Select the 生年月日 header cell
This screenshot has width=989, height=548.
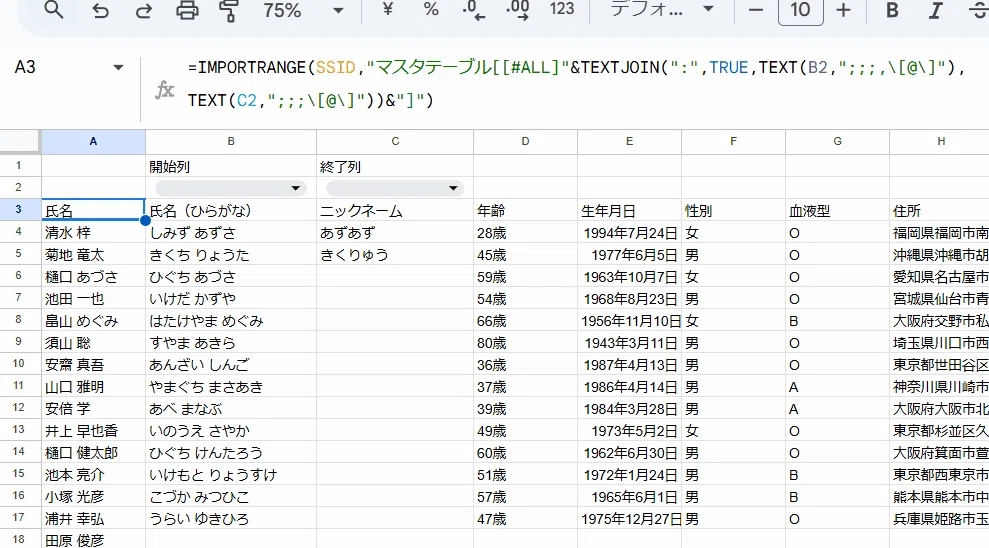pos(629,211)
